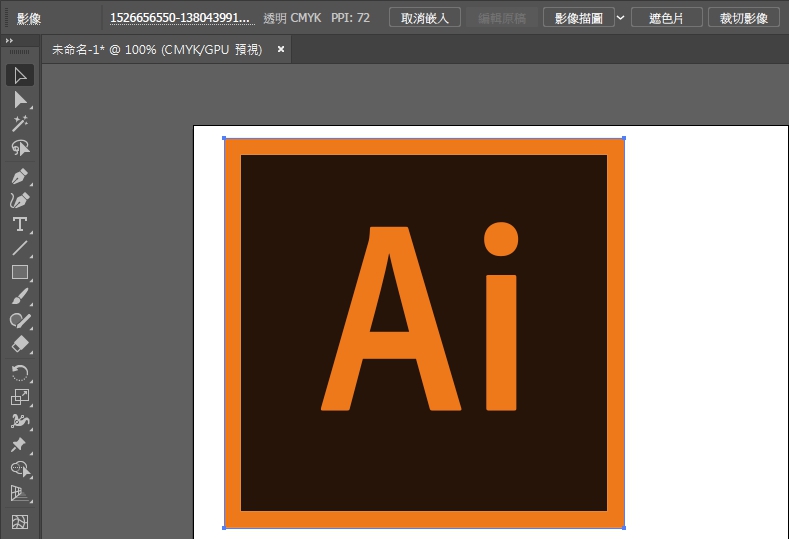The height and width of the screenshot is (539, 789).
Task: Click the 裁切影像 button
Action: point(744,18)
